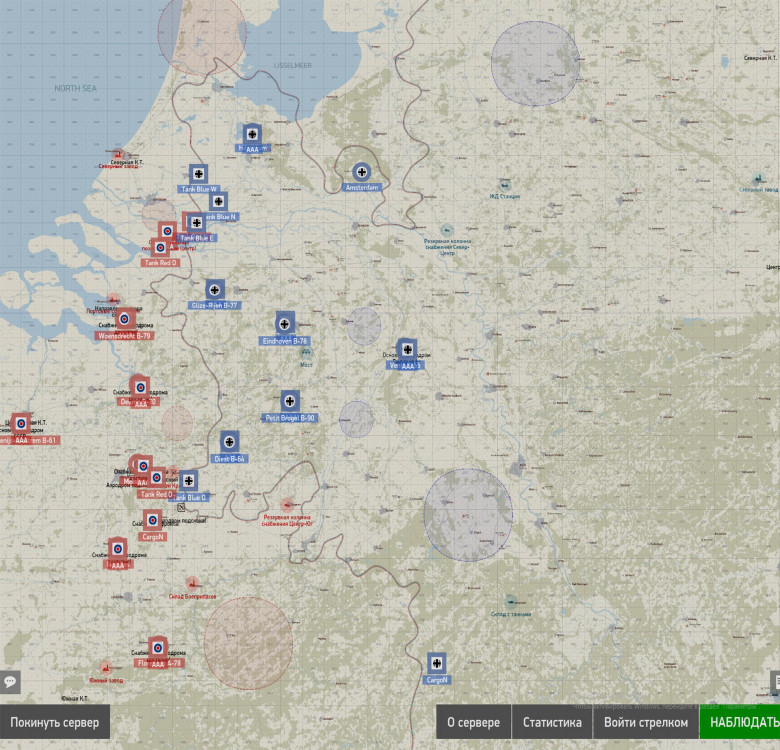This screenshot has height=750, width=780.
Task: Click the Склад с танками depot icon
Action: pos(511,602)
